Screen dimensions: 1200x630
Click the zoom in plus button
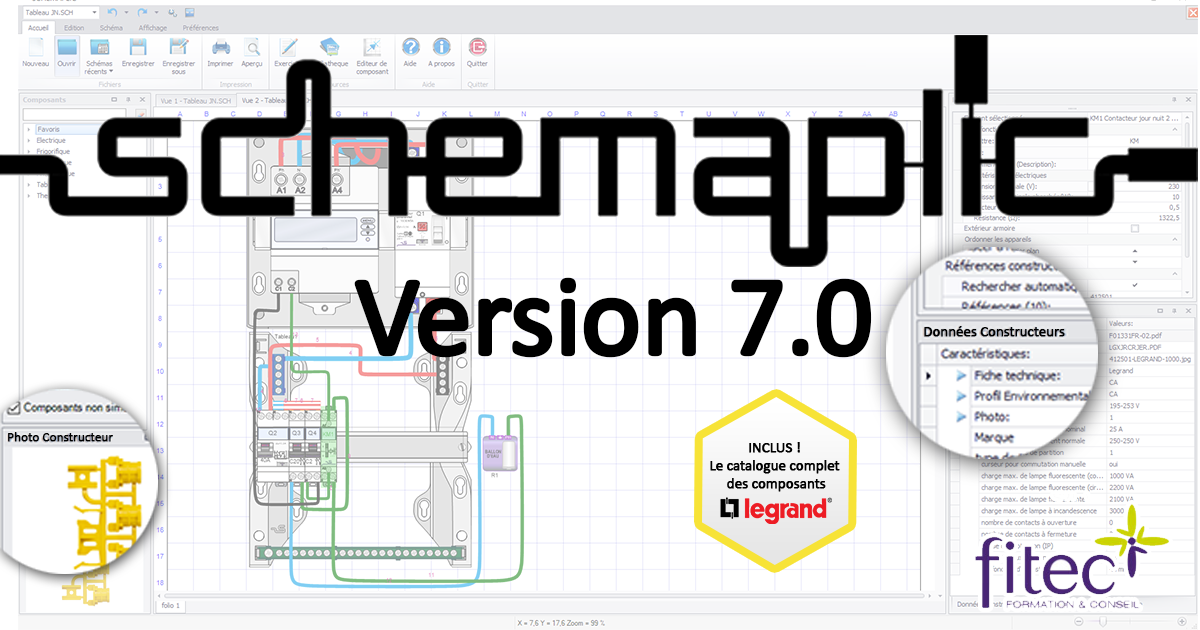click(x=1183, y=621)
